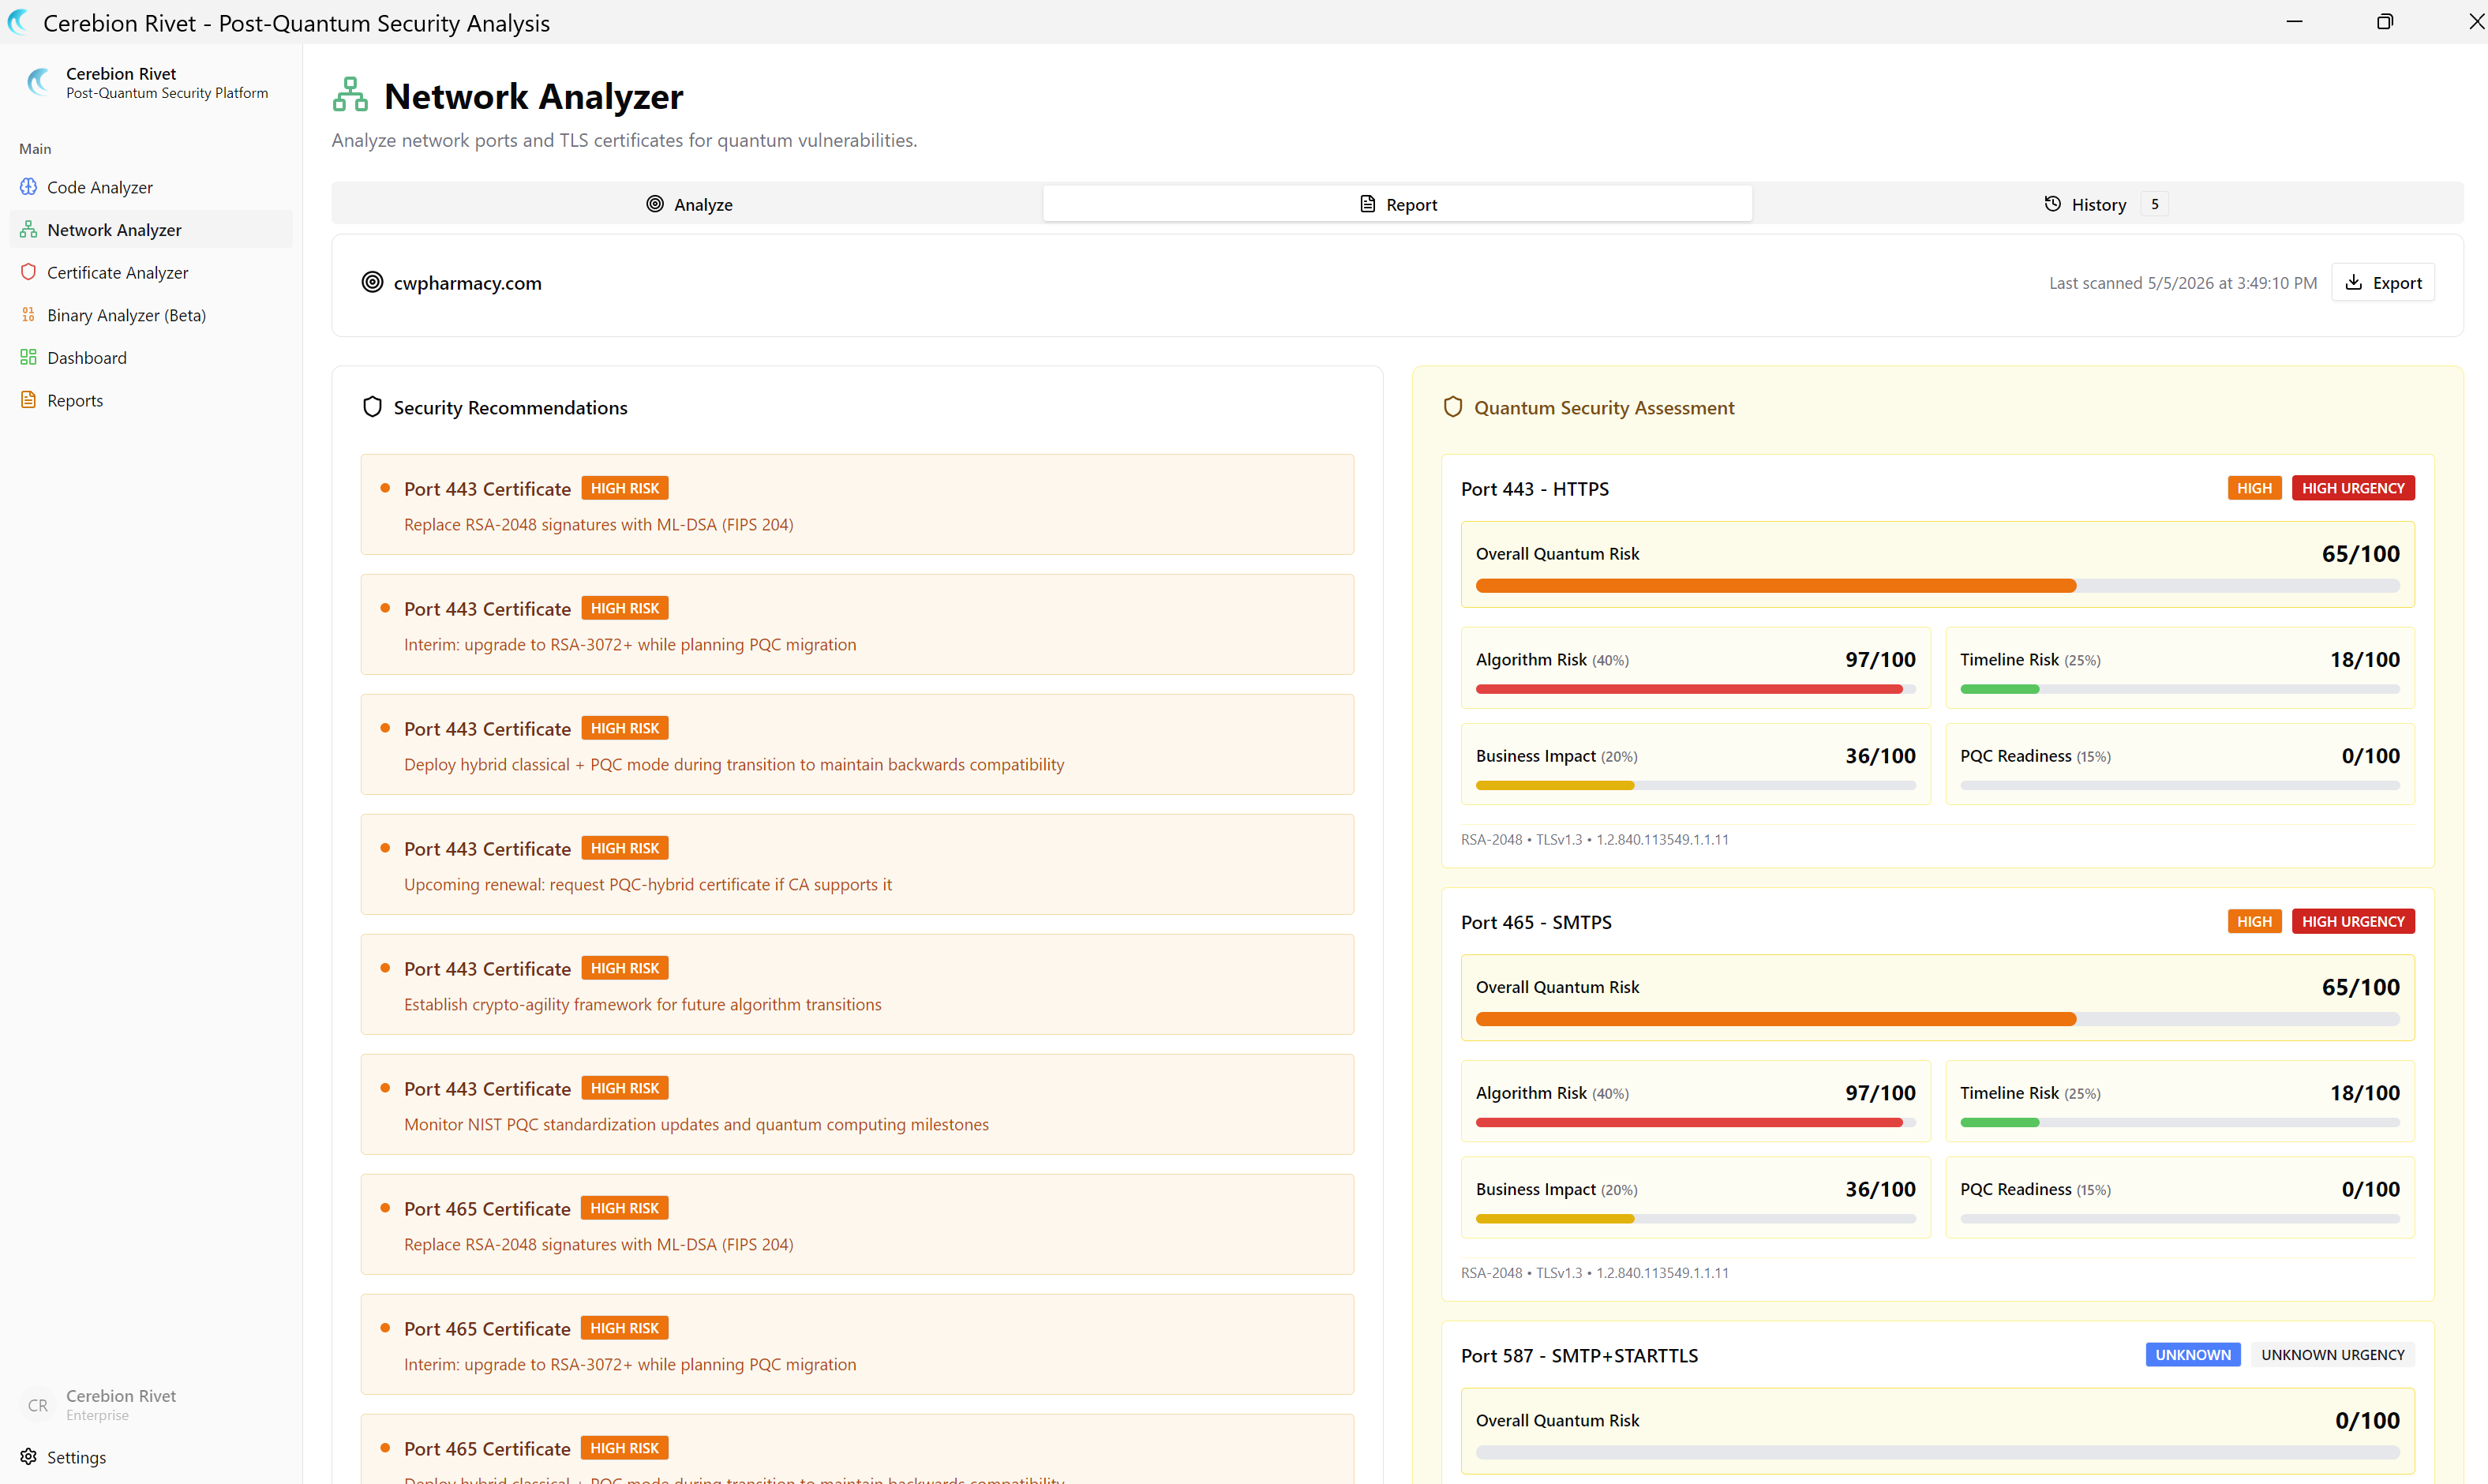Click the Analyze tab target icon
The image size is (2488, 1484).
[x=655, y=204]
